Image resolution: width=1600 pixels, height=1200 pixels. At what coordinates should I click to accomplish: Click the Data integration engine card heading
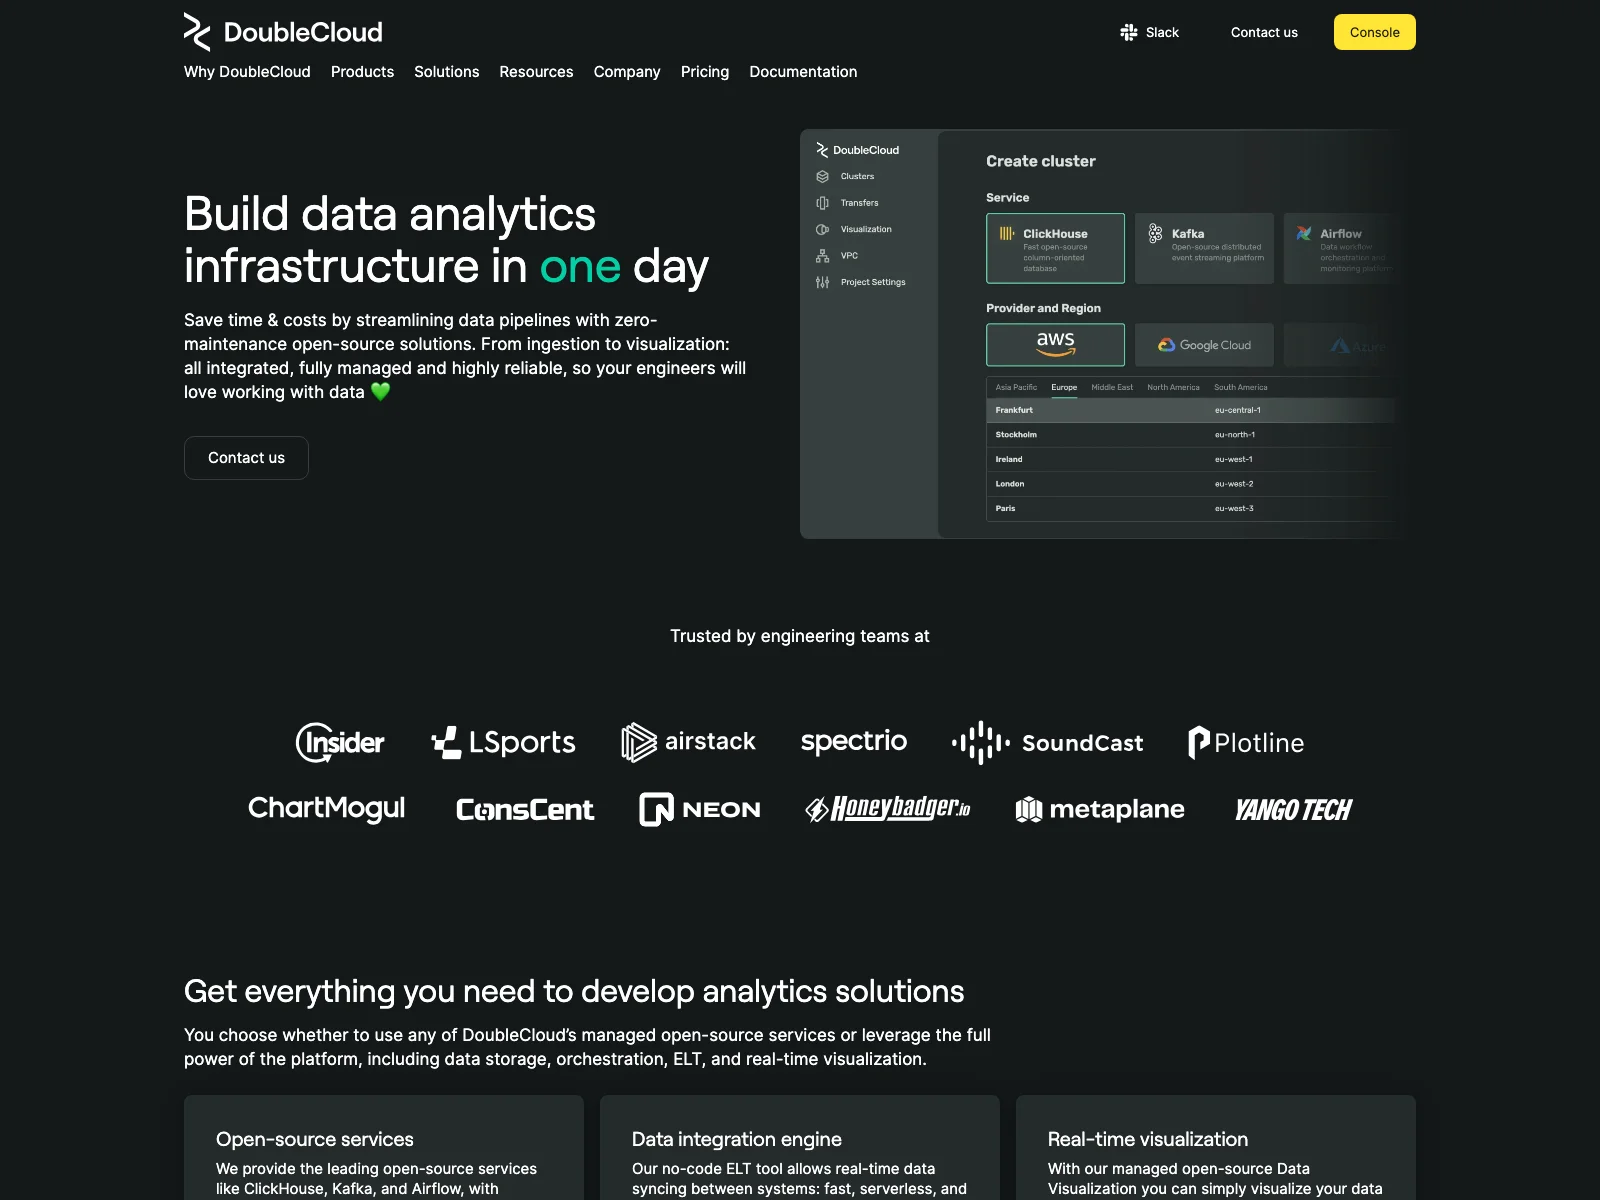coord(737,1139)
